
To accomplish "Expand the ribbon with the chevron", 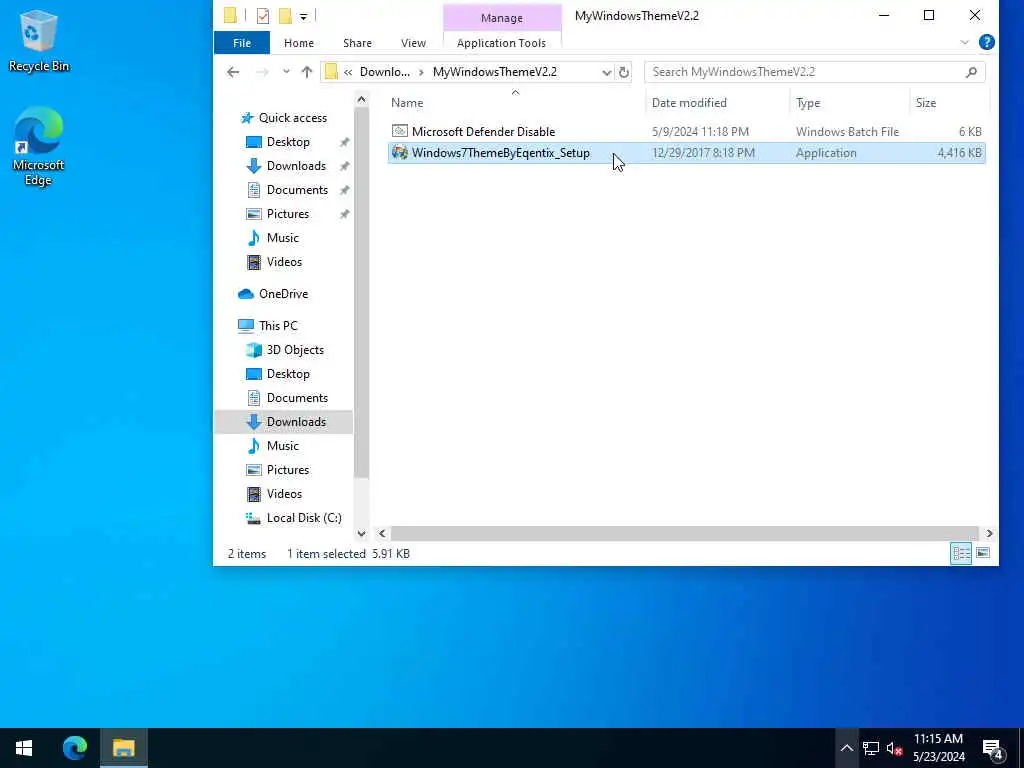I will [x=965, y=42].
